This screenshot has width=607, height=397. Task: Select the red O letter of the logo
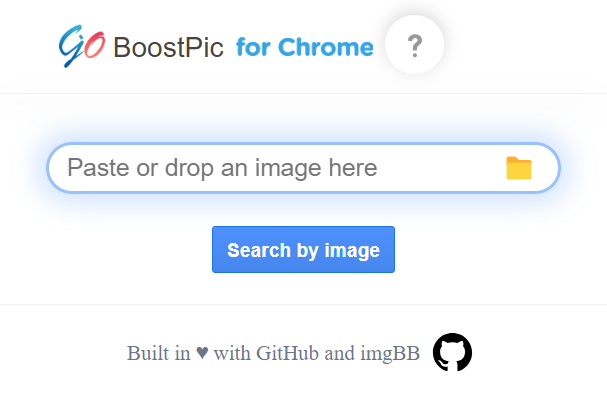pyautogui.click(x=94, y=45)
